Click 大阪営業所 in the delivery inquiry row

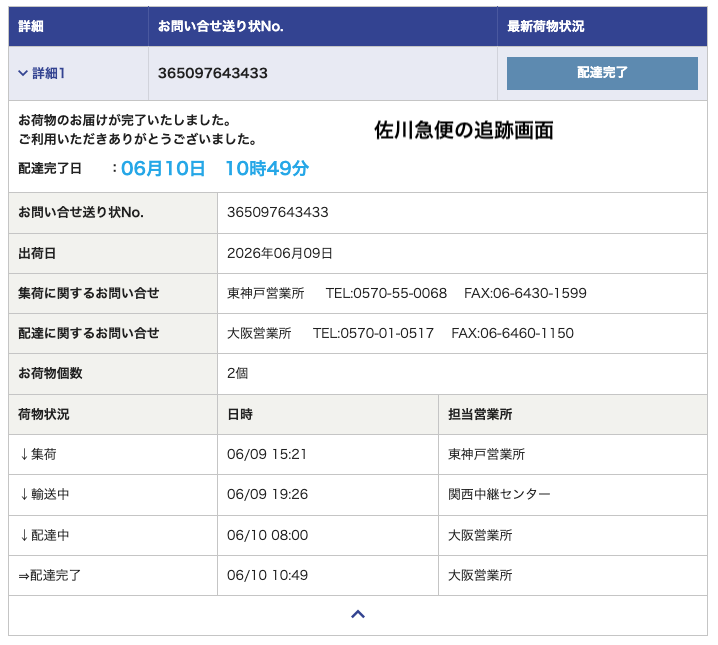pyautogui.click(x=259, y=333)
